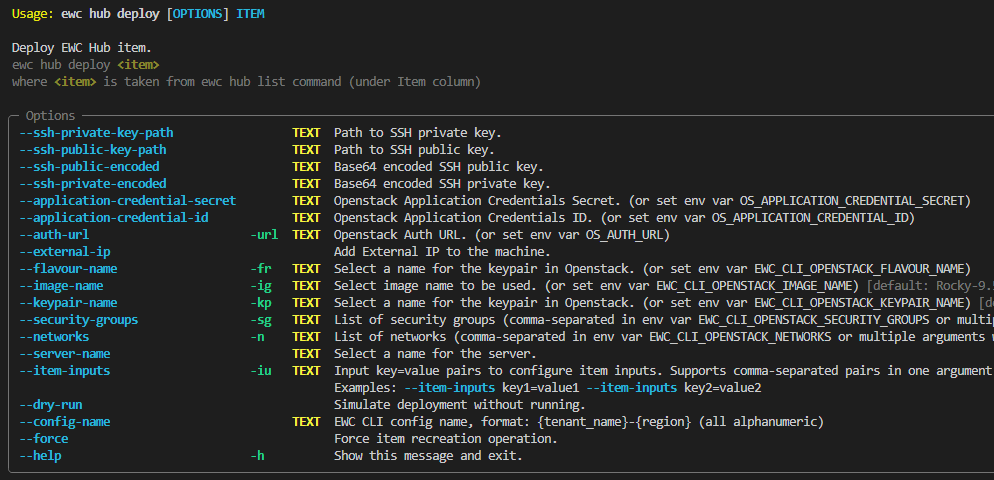This screenshot has width=994, height=480.
Task: Click --application-credential-secret option name
Action: pos(127,201)
